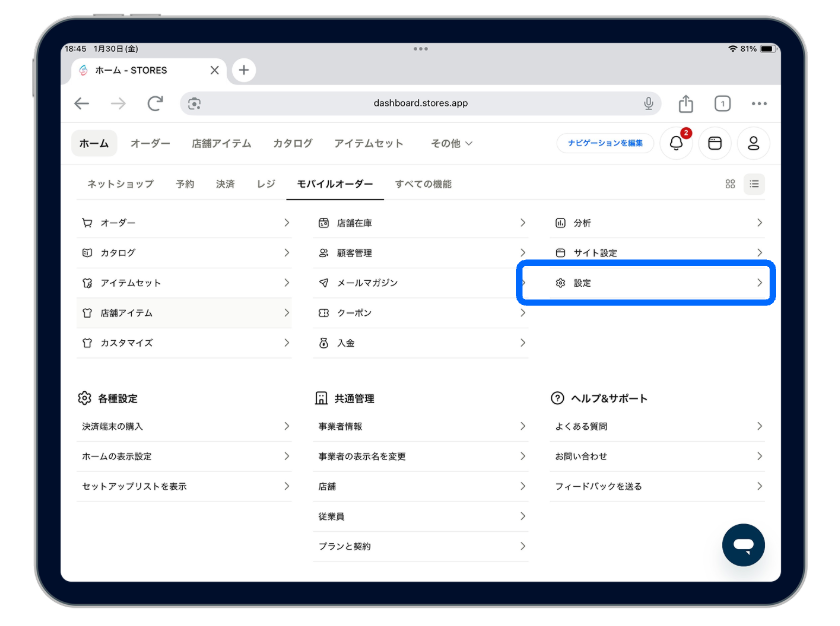This screenshot has height=626, width=840.
Task: Close the ホーム - STORES browser tab
Action: [x=214, y=71]
